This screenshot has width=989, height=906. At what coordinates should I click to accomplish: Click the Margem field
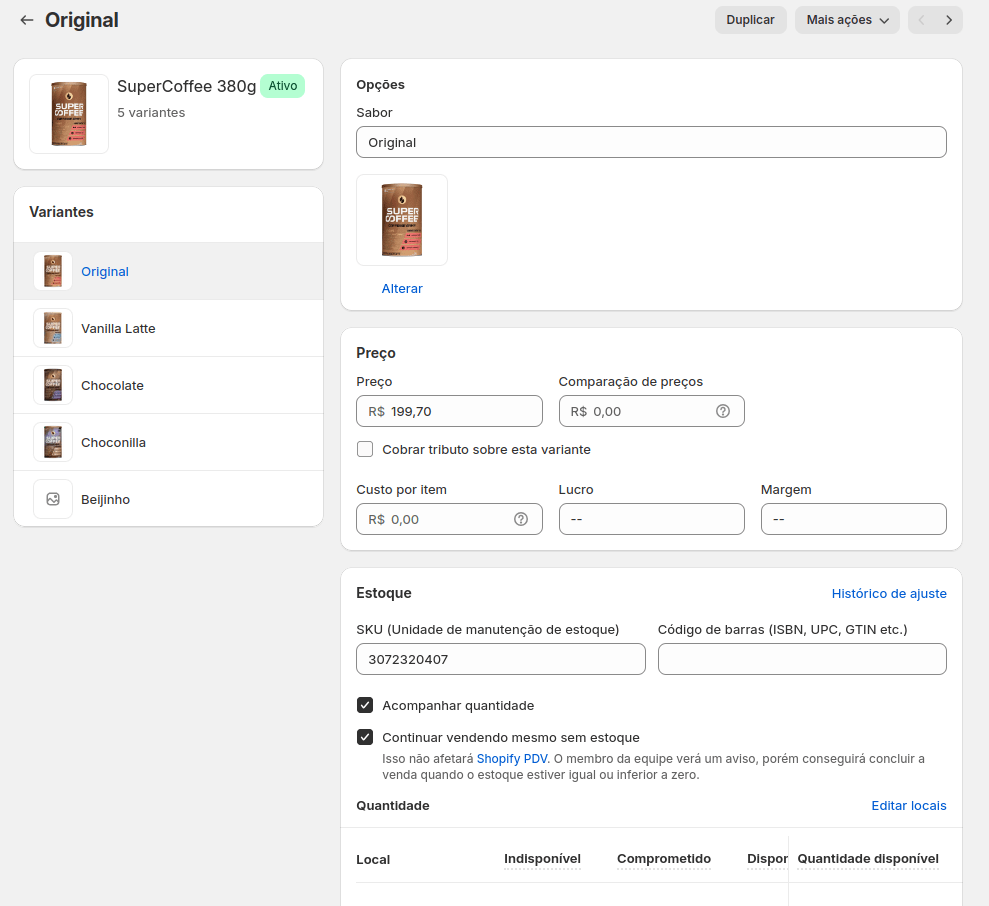(853, 519)
